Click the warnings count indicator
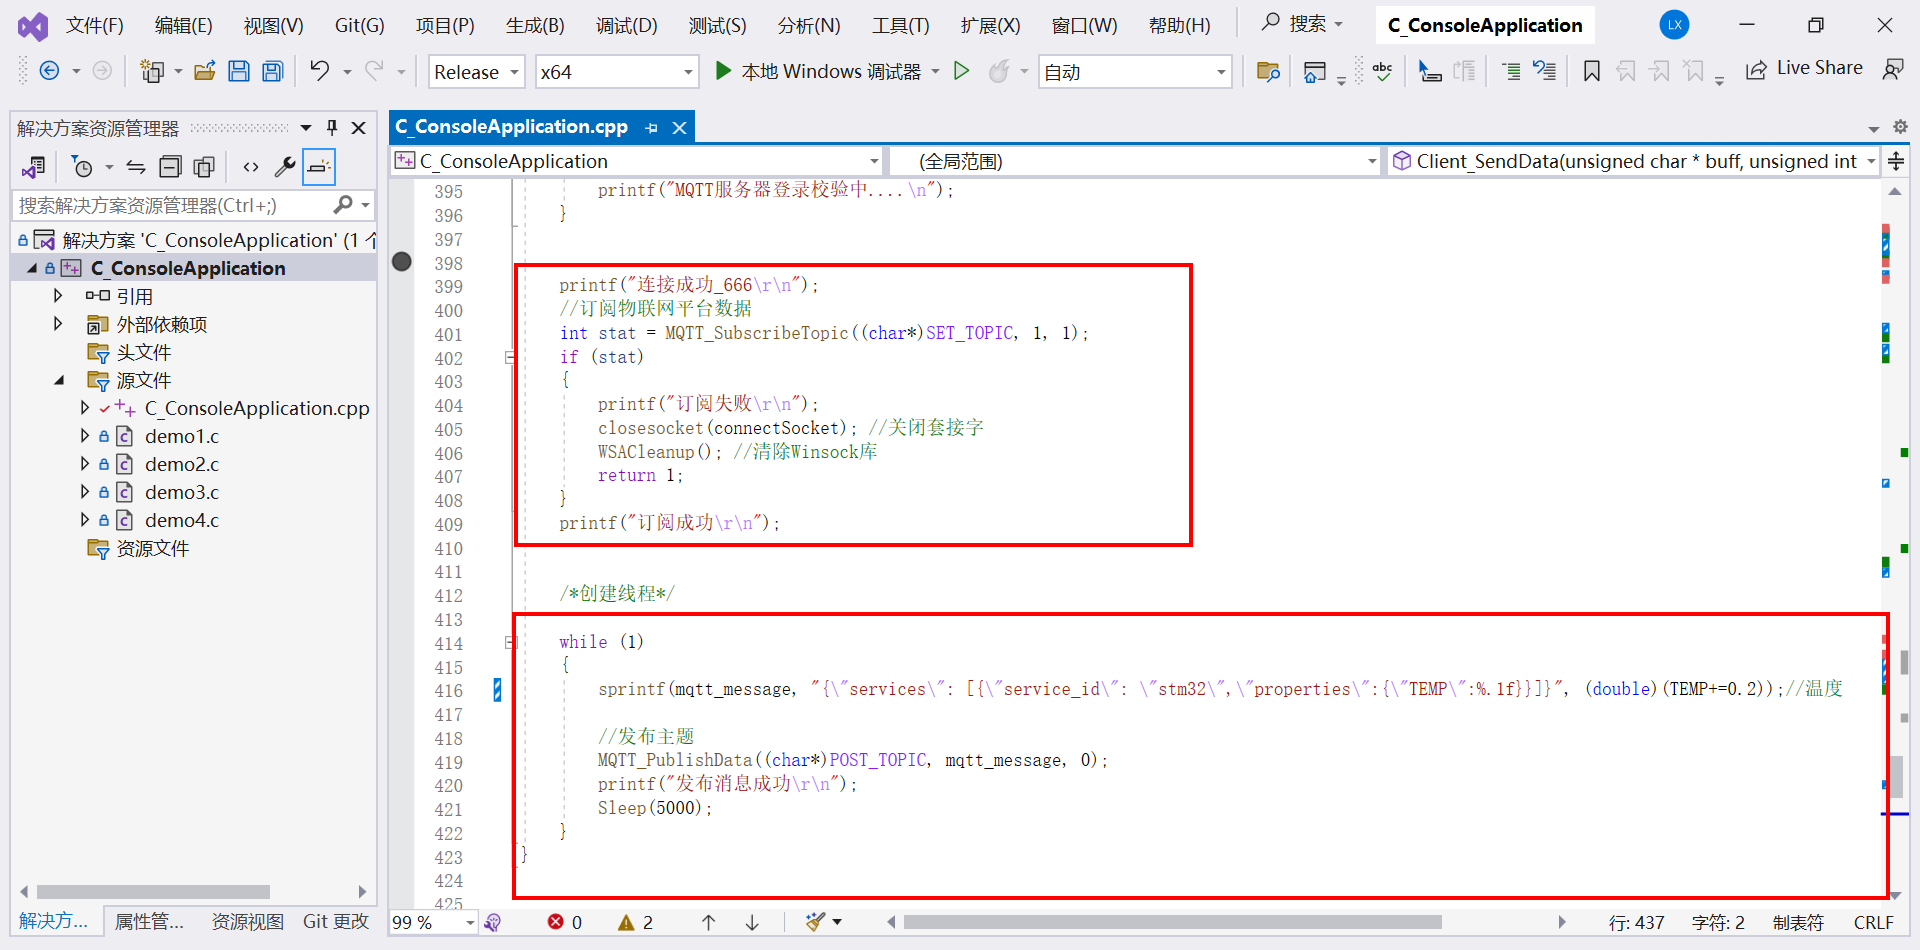Image resolution: width=1920 pixels, height=950 pixels. click(636, 922)
